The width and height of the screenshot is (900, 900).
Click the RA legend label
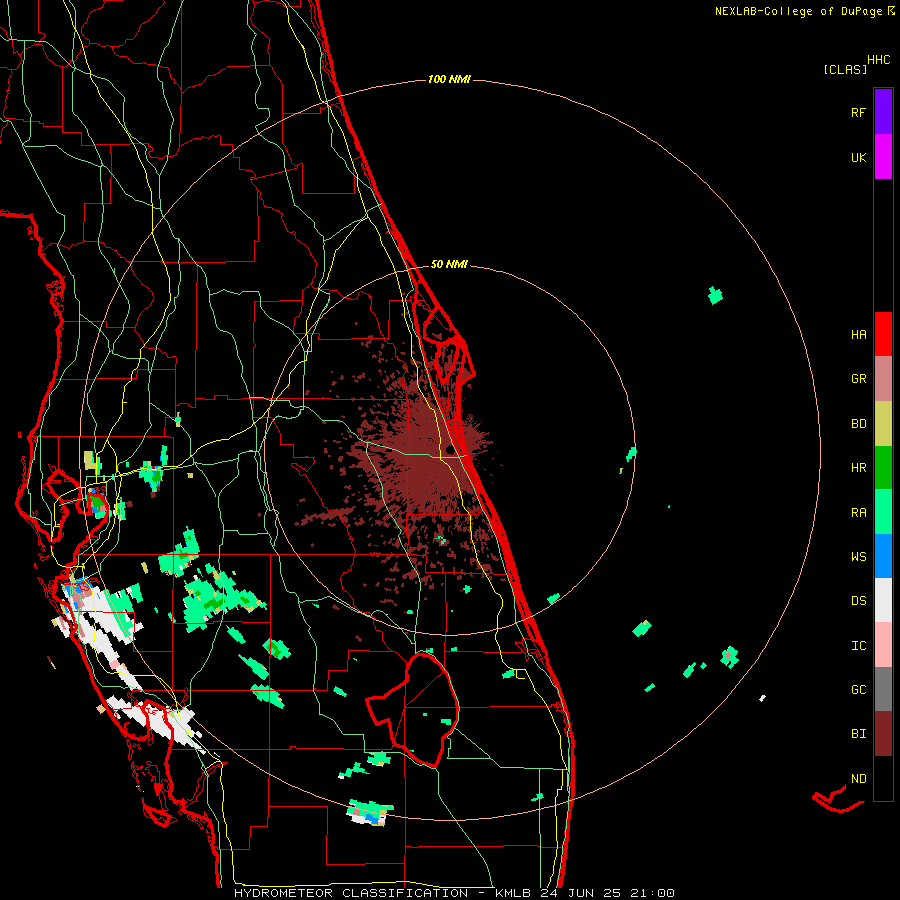[858, 513]
